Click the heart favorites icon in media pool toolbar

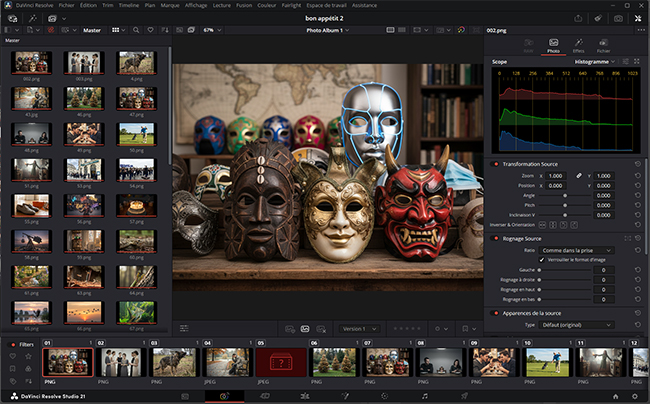pyautogui.click(x=150, y=30)
